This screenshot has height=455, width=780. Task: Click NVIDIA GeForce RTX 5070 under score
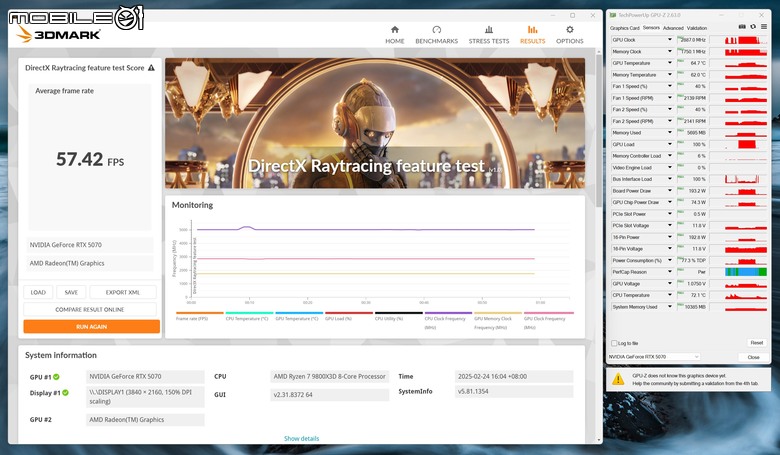(90, 245)
